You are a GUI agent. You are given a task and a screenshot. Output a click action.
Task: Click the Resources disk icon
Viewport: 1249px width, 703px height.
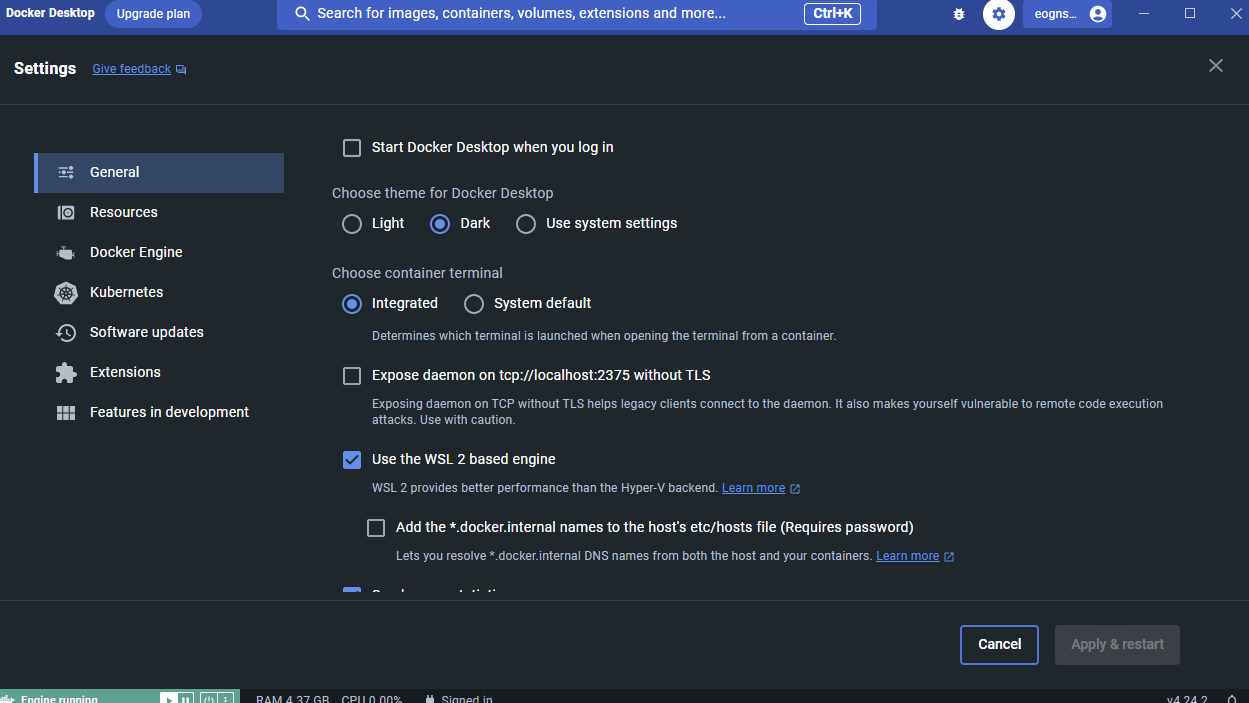click(x=66, y=212)
